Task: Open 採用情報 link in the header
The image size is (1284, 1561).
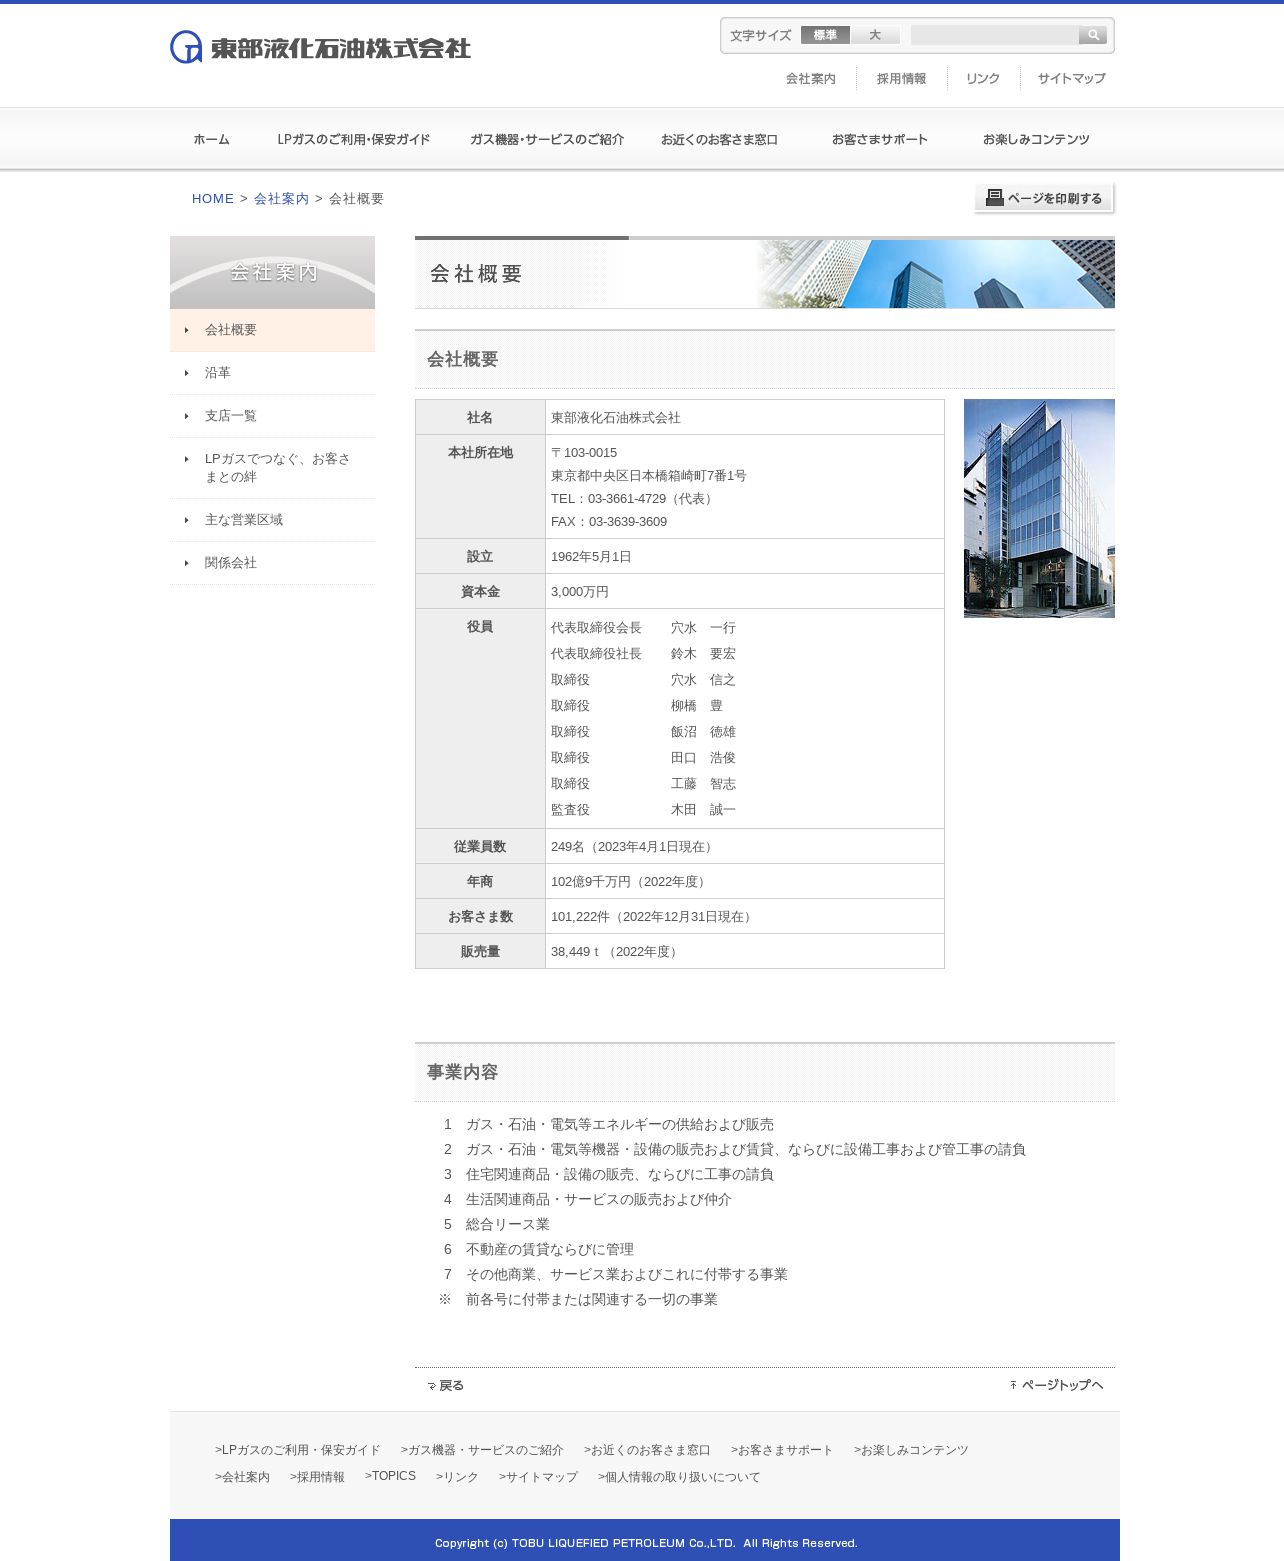Action: pos(901,78)
